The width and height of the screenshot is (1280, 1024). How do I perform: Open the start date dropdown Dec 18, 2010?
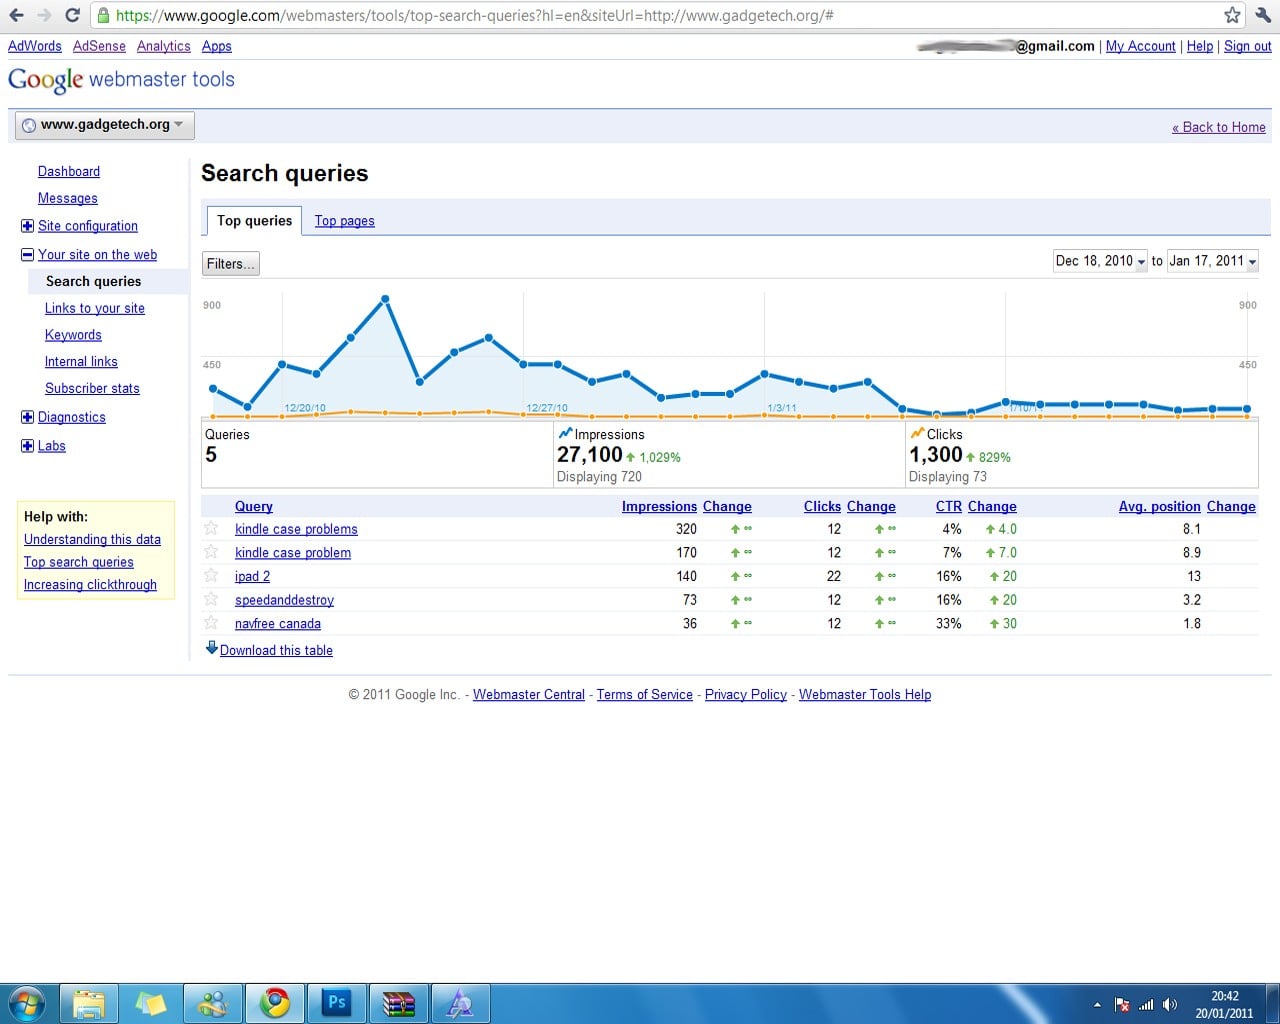(x=1100, y=261)
